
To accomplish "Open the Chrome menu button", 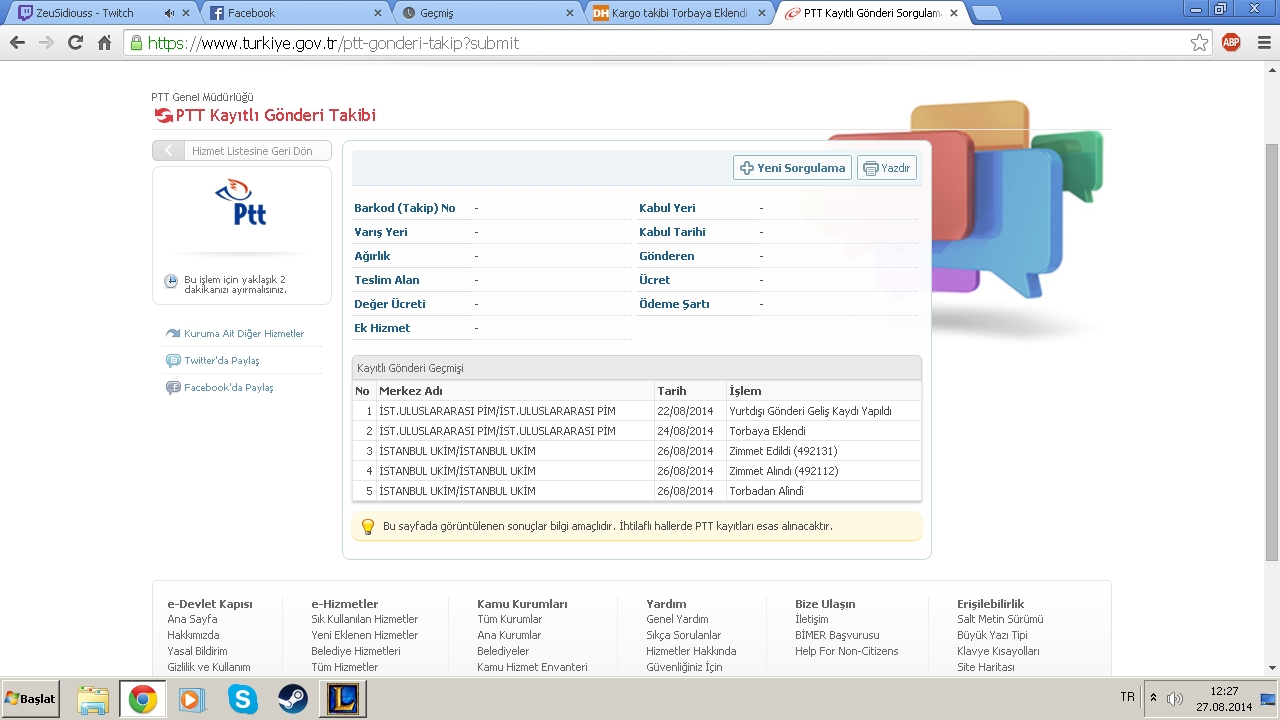I will pos(1262,43).
